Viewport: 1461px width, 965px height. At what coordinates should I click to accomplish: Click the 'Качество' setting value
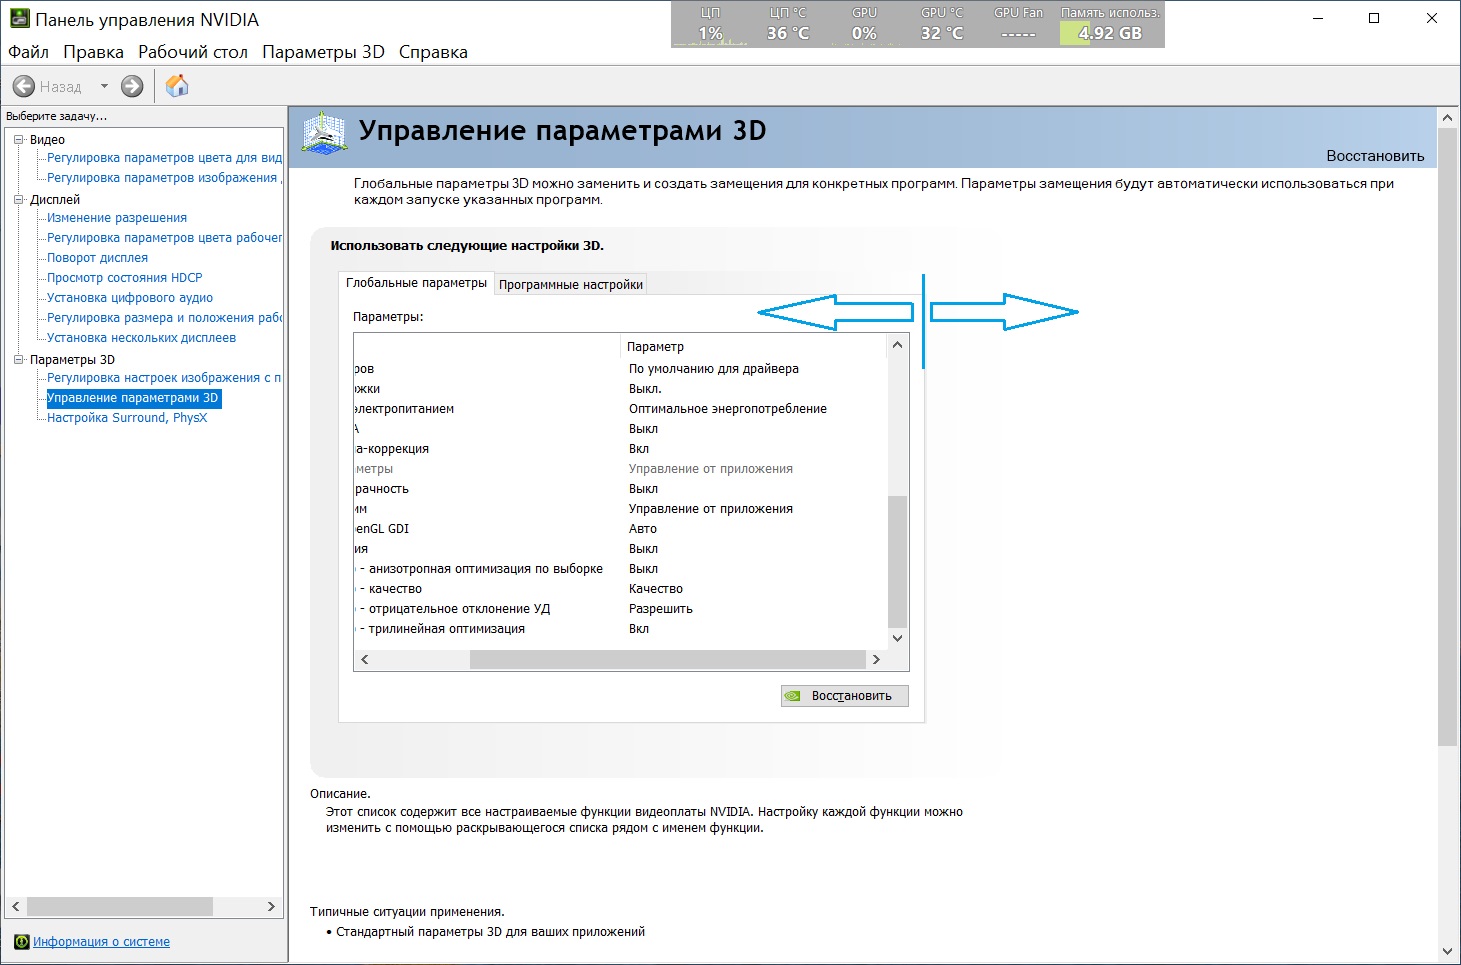click(x=656, y=589)
